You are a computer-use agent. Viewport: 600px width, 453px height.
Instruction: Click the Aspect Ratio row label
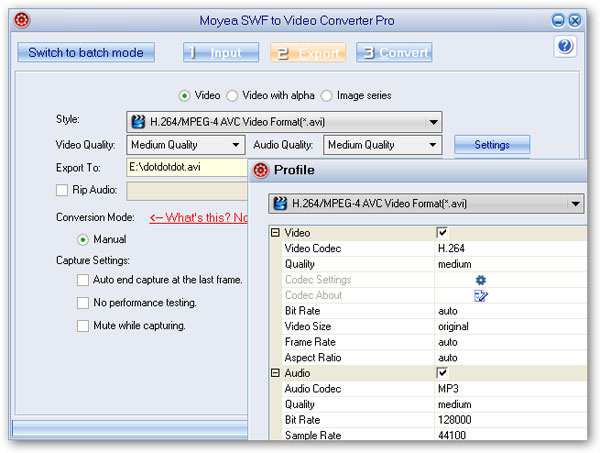pos(313,358)
